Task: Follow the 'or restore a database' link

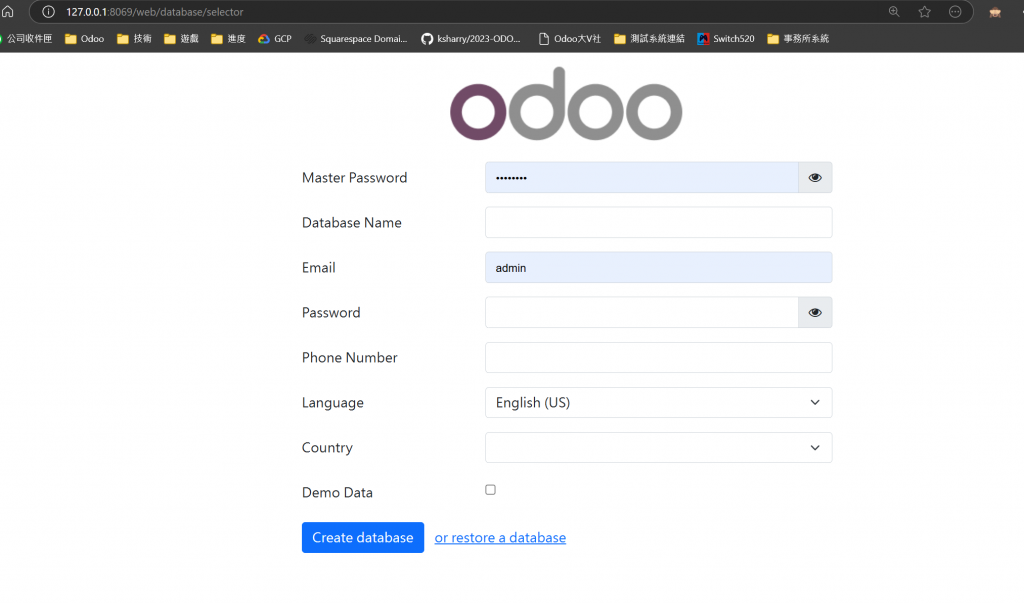Action: pyautogui.click(x=500, y=538)
